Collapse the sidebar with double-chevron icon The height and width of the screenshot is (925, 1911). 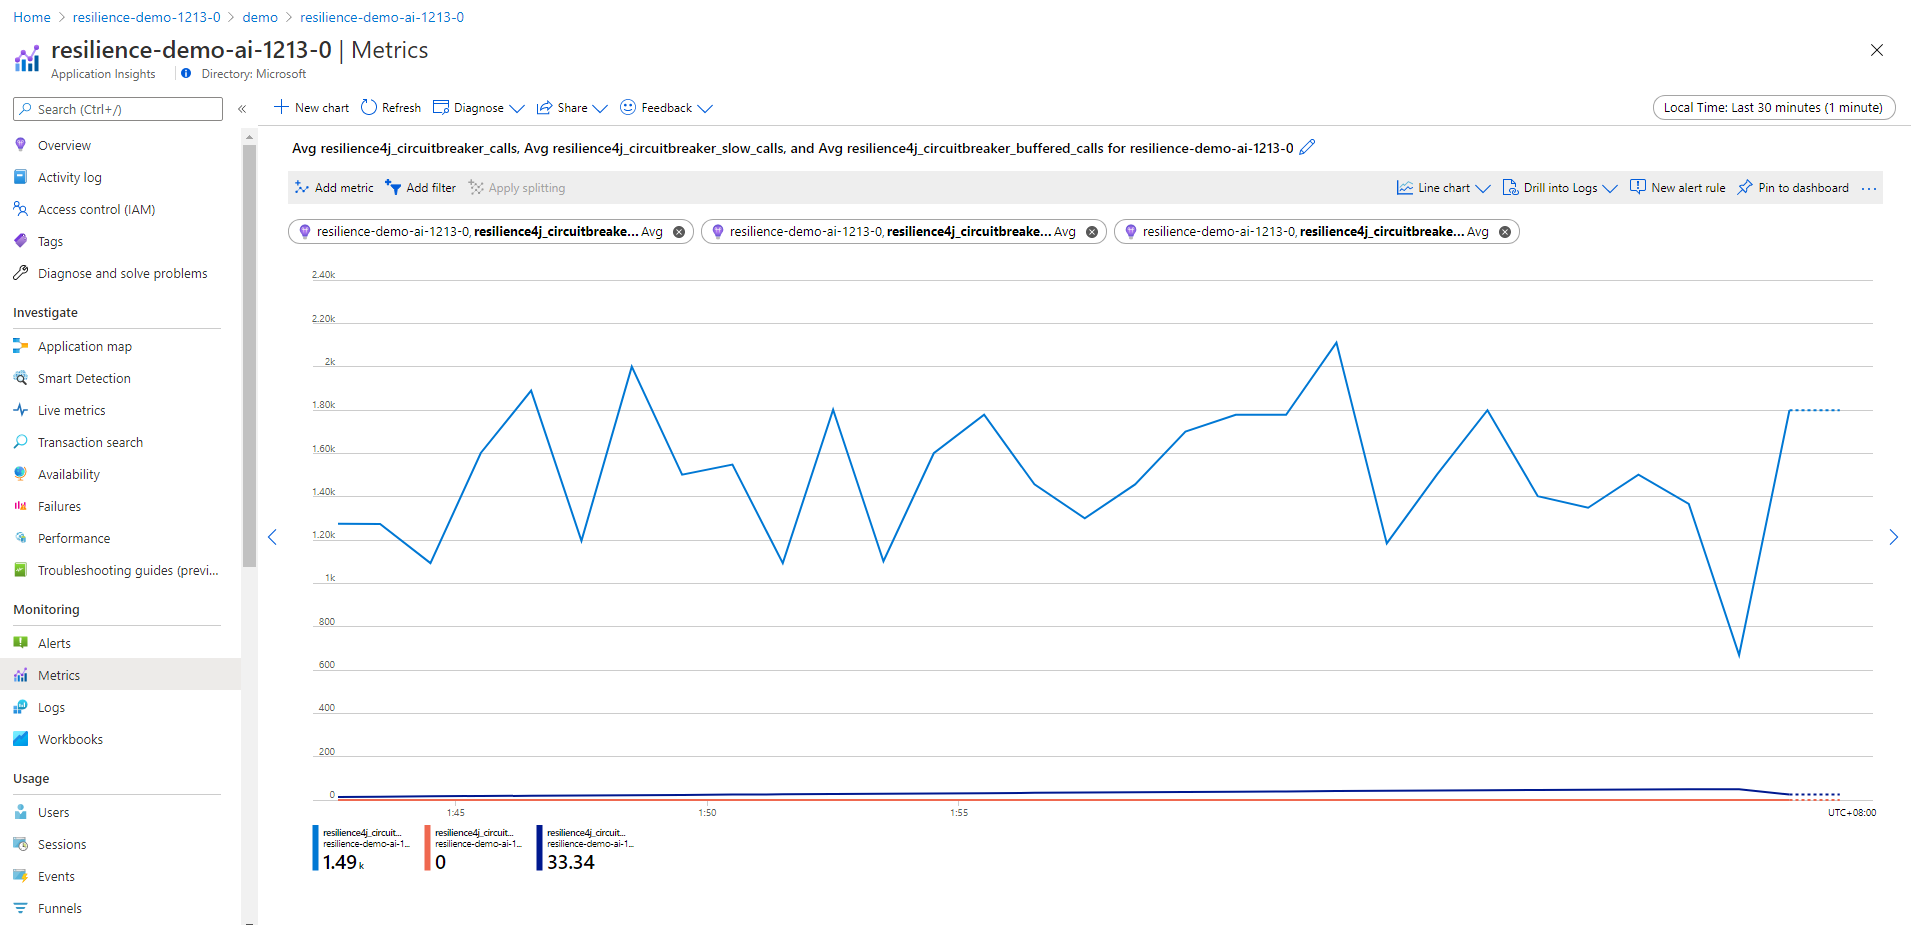(x=242, y=109)
